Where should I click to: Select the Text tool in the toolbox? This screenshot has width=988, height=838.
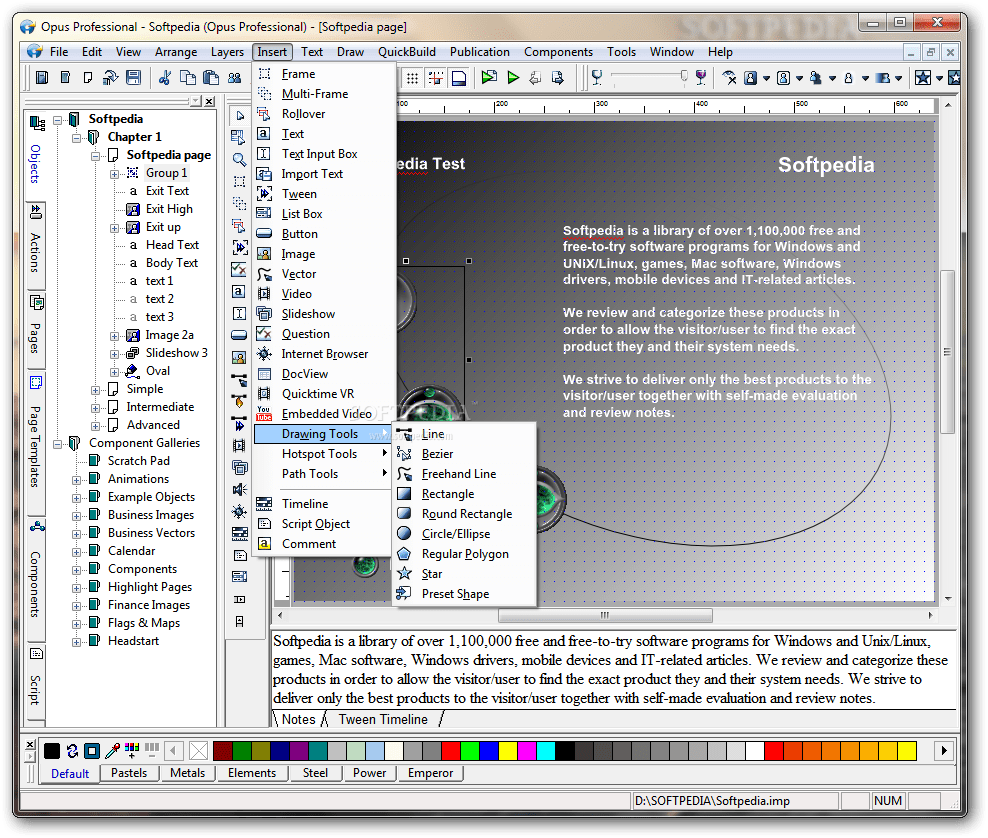coord(239,291)
